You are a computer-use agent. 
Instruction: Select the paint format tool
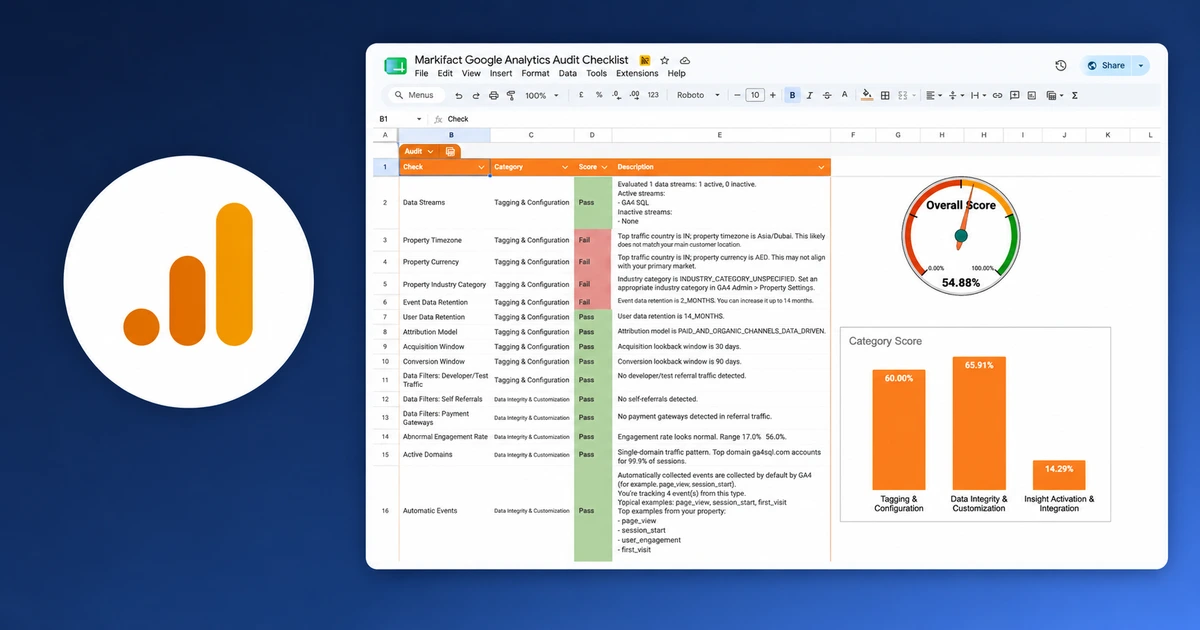tap(511, 96)
